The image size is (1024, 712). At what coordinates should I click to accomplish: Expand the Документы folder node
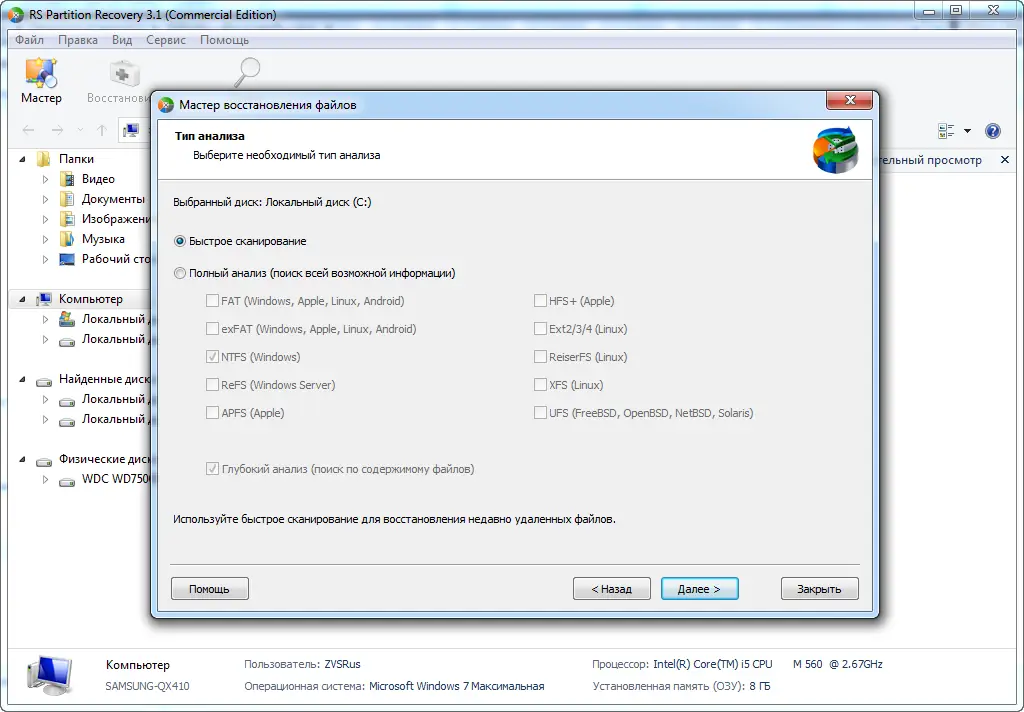click(x=45, y=199)
